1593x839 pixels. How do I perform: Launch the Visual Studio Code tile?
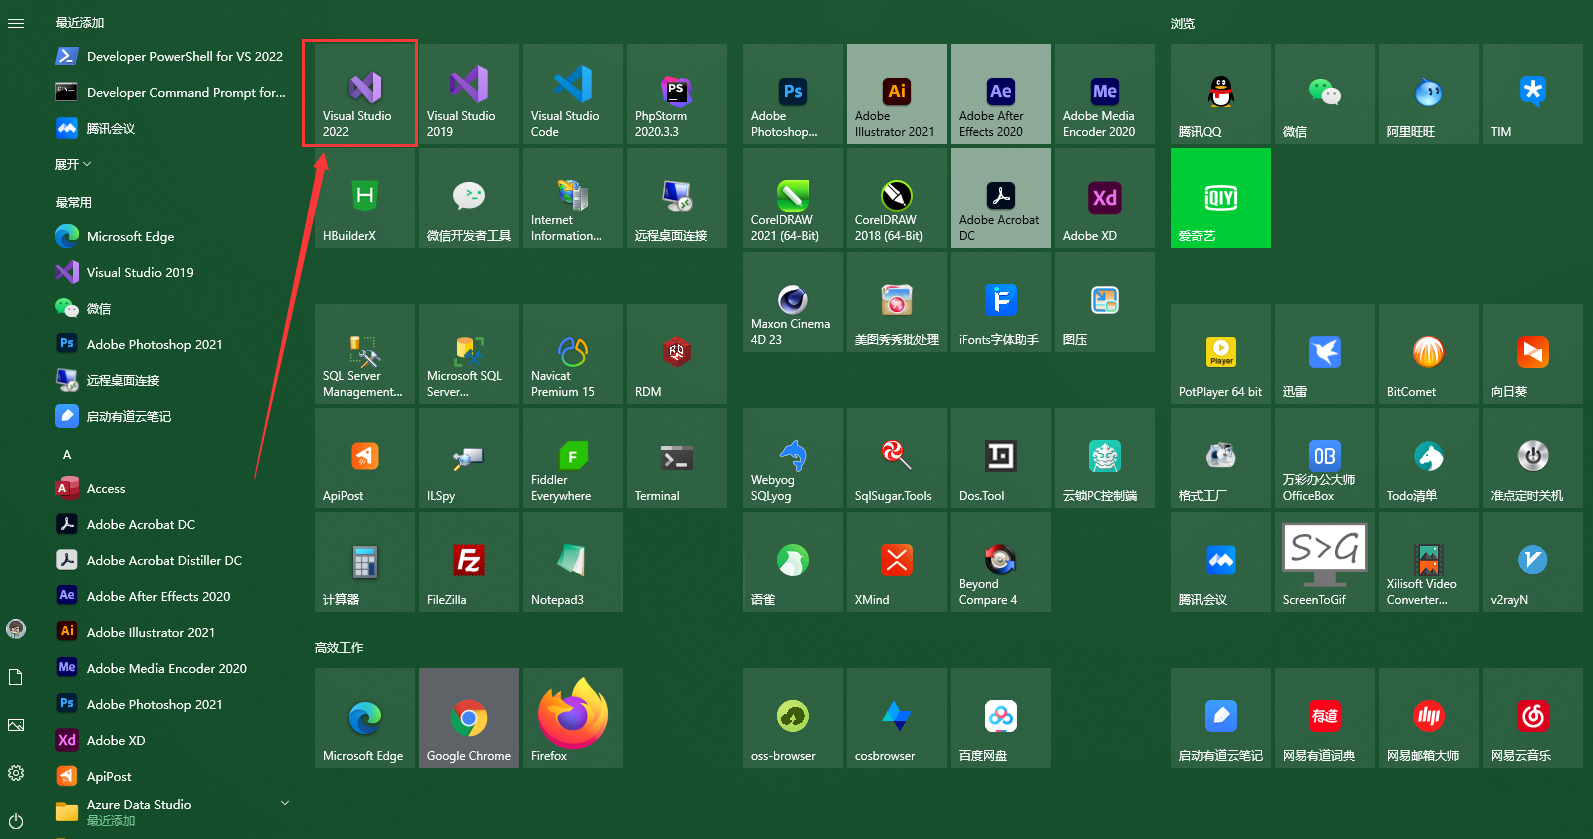[572, 94]
